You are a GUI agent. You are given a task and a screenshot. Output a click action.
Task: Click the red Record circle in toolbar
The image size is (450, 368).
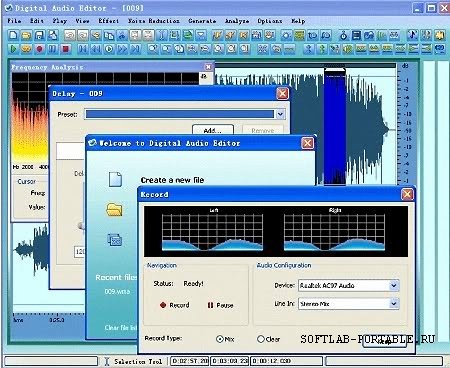click(39, 49)
